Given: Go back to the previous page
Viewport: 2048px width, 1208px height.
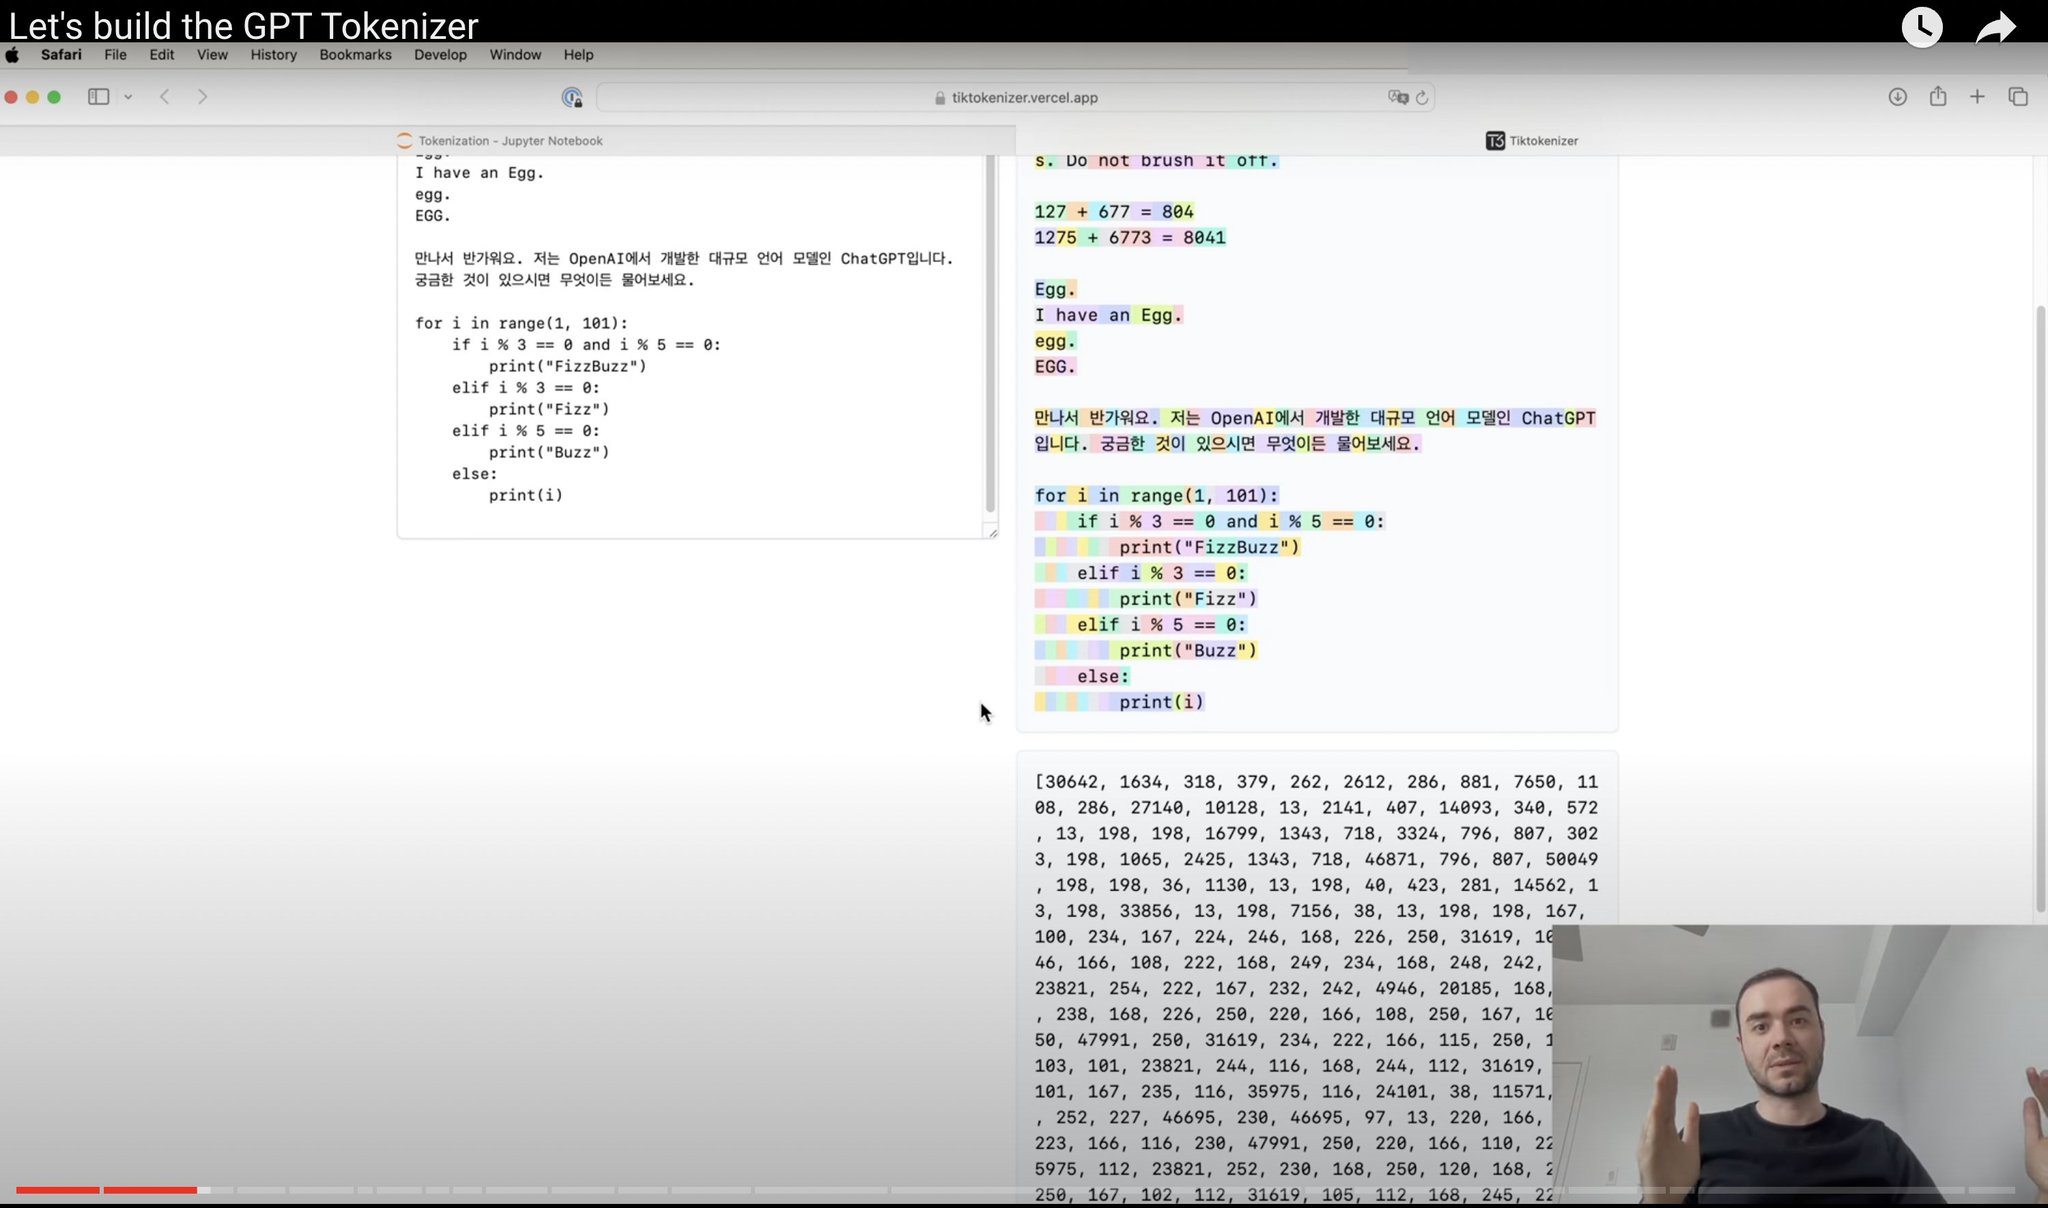Looking at the screenshot, I should [x=165, y=97].
